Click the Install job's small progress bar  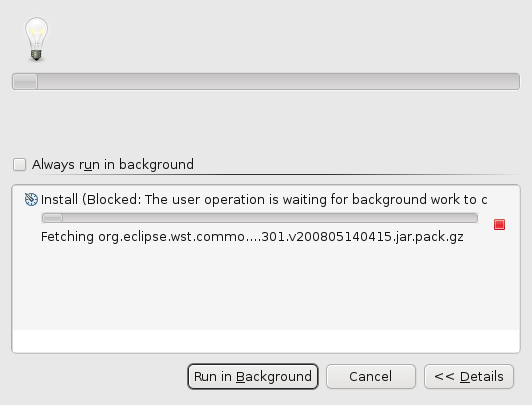260,218
